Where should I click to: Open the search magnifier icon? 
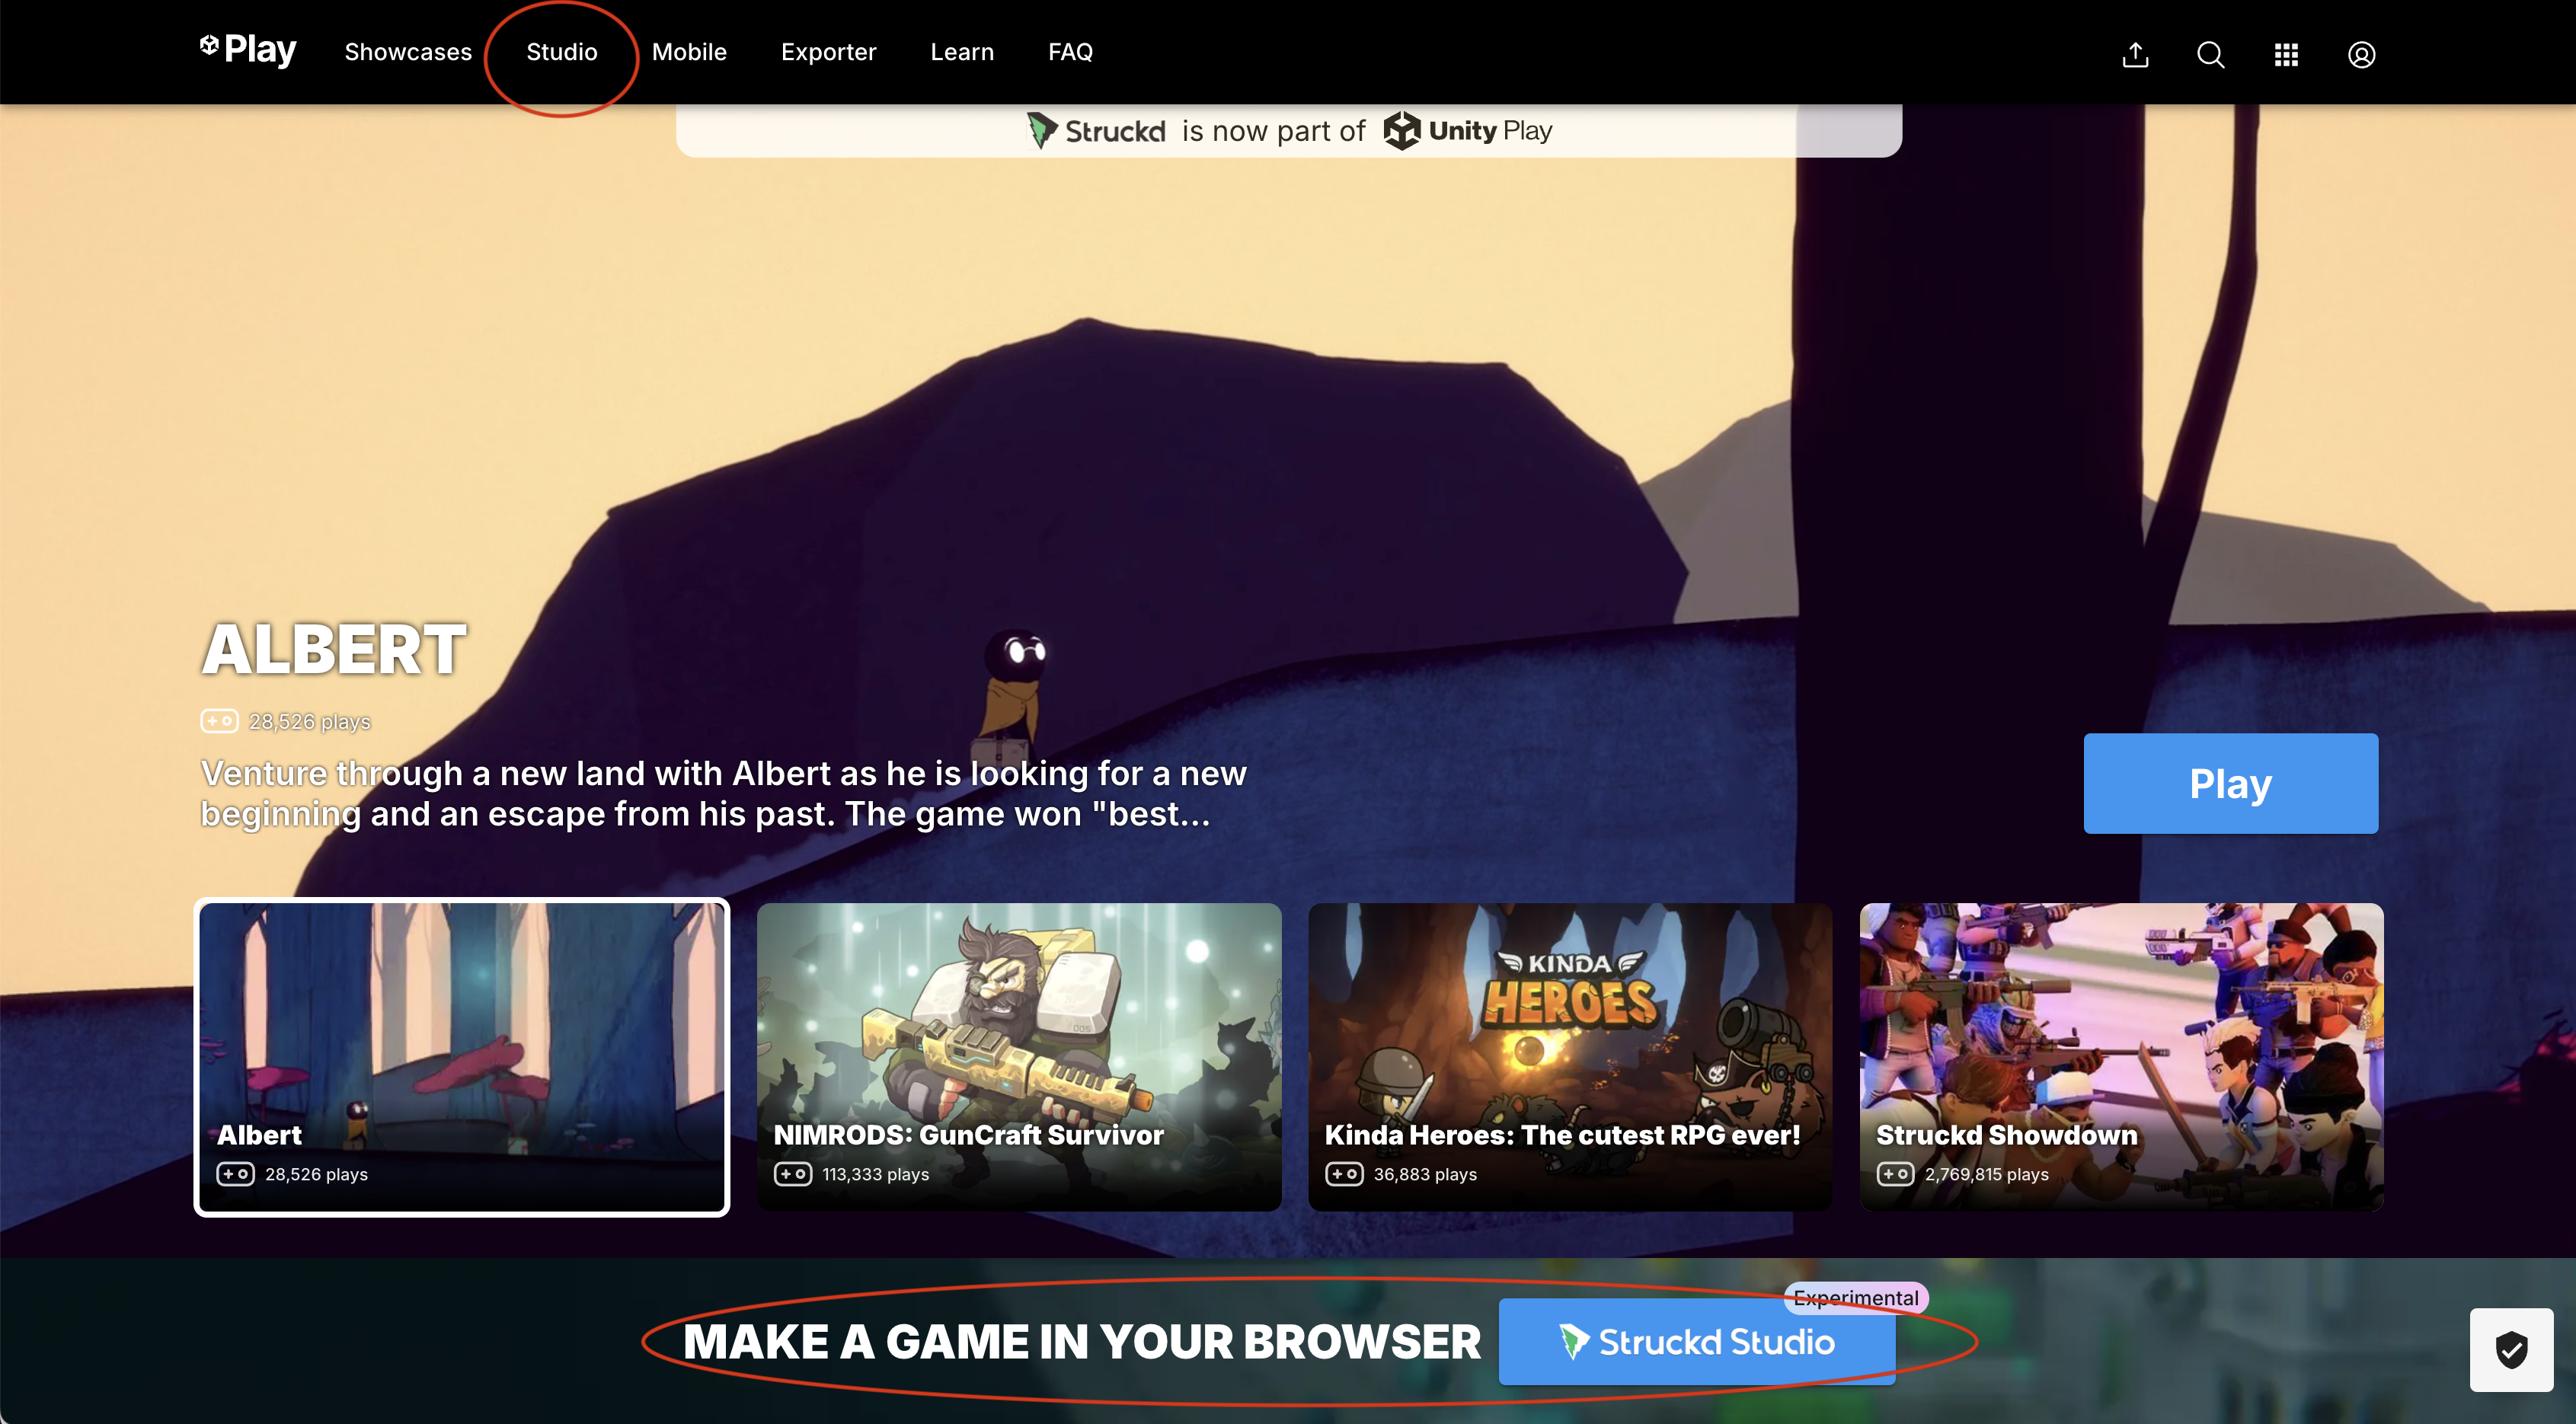2210,54
